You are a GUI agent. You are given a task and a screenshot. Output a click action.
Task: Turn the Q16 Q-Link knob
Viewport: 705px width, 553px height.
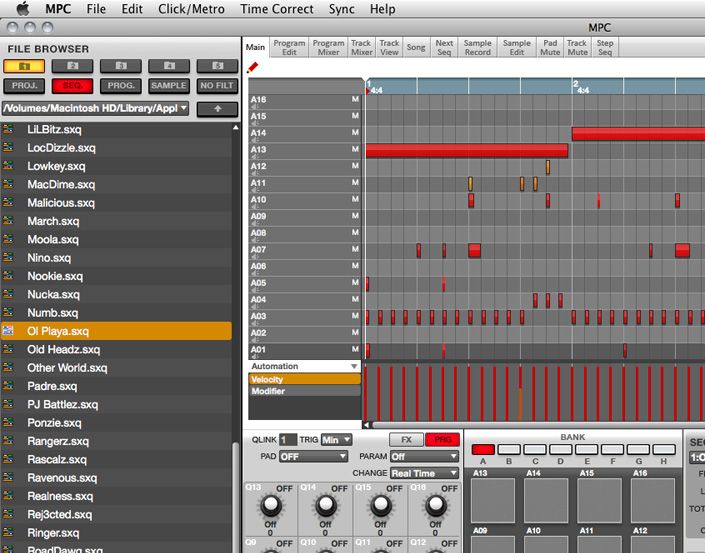[435, 504]
